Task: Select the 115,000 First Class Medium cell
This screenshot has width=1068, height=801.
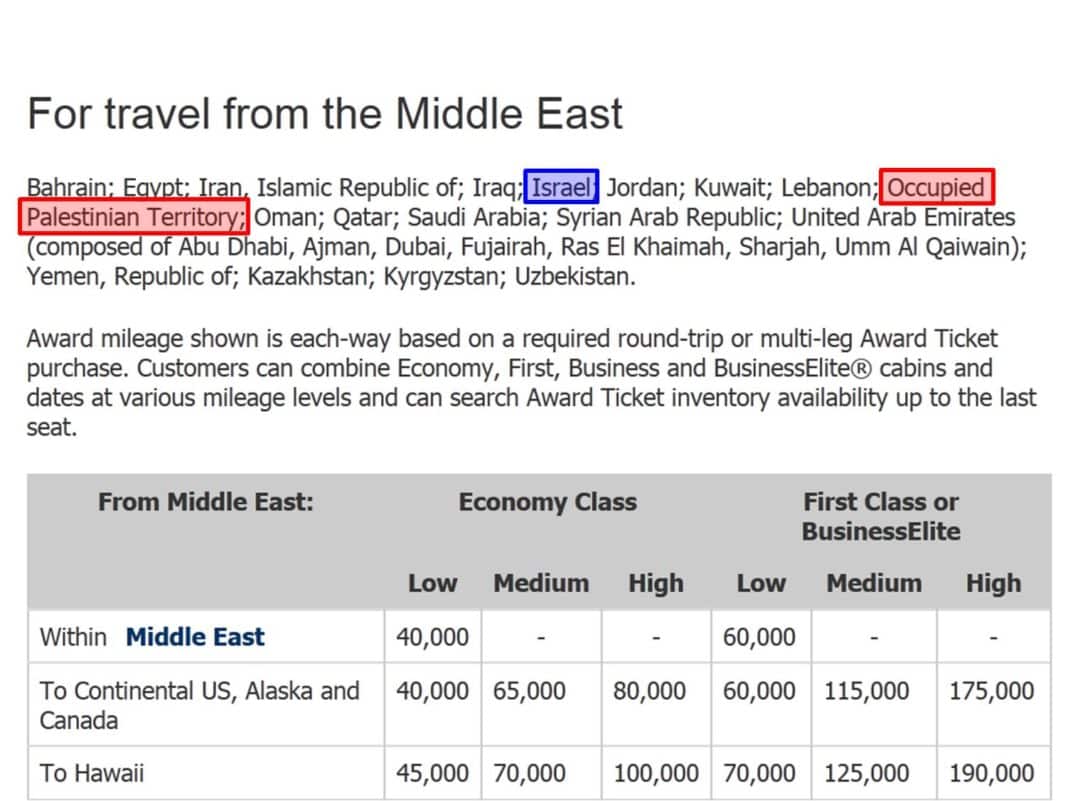Action: coord(866,691)
